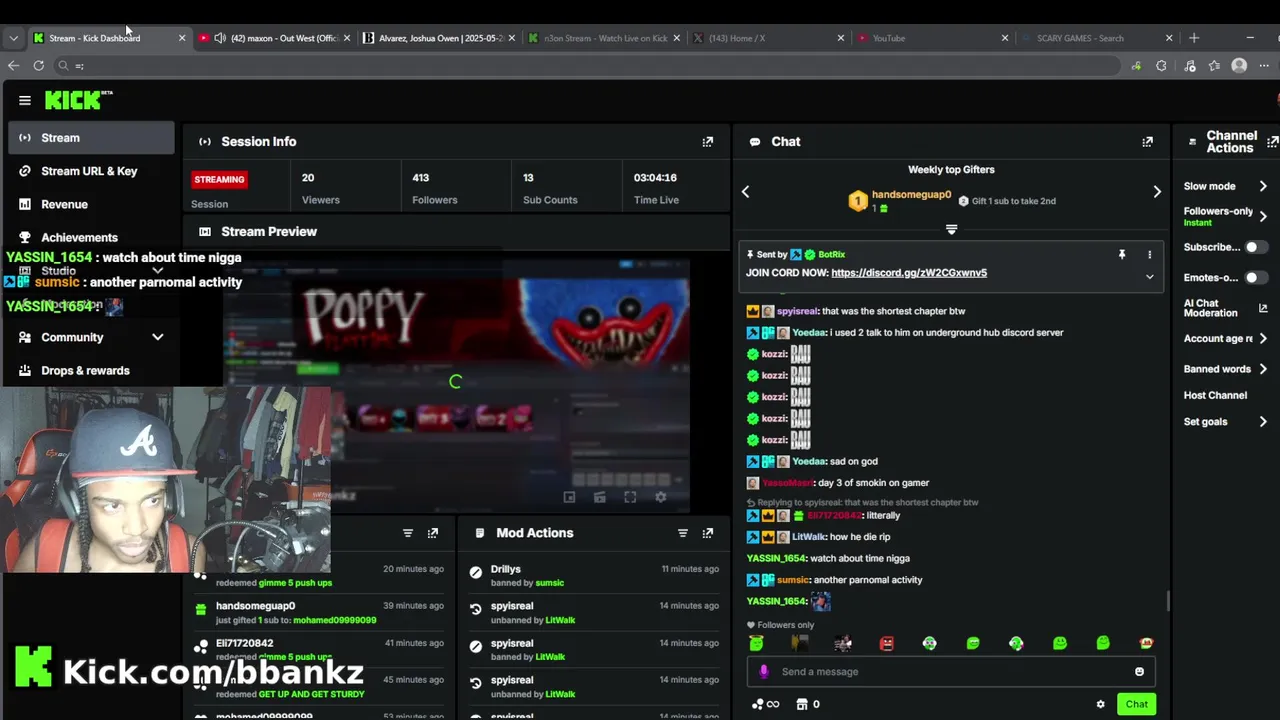Screen dimensions: 1280x720
Task: Open the chat shop icon showing 0
Action: [808, 704]
